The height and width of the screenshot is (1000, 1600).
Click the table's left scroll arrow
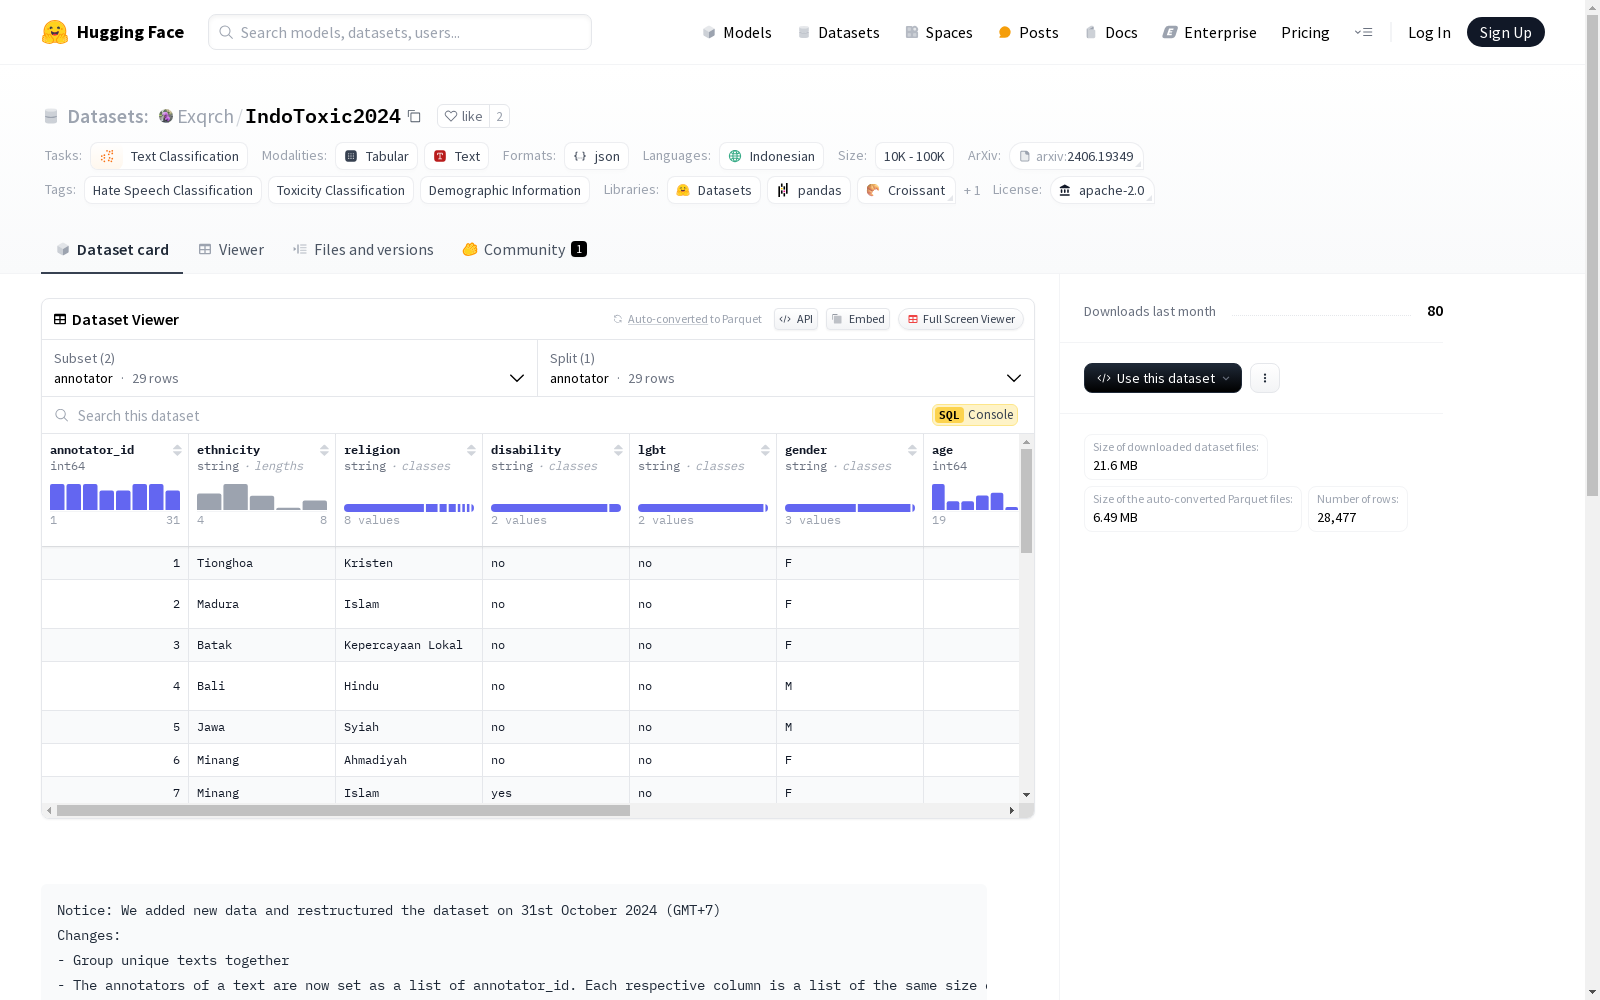pos(49,810)
